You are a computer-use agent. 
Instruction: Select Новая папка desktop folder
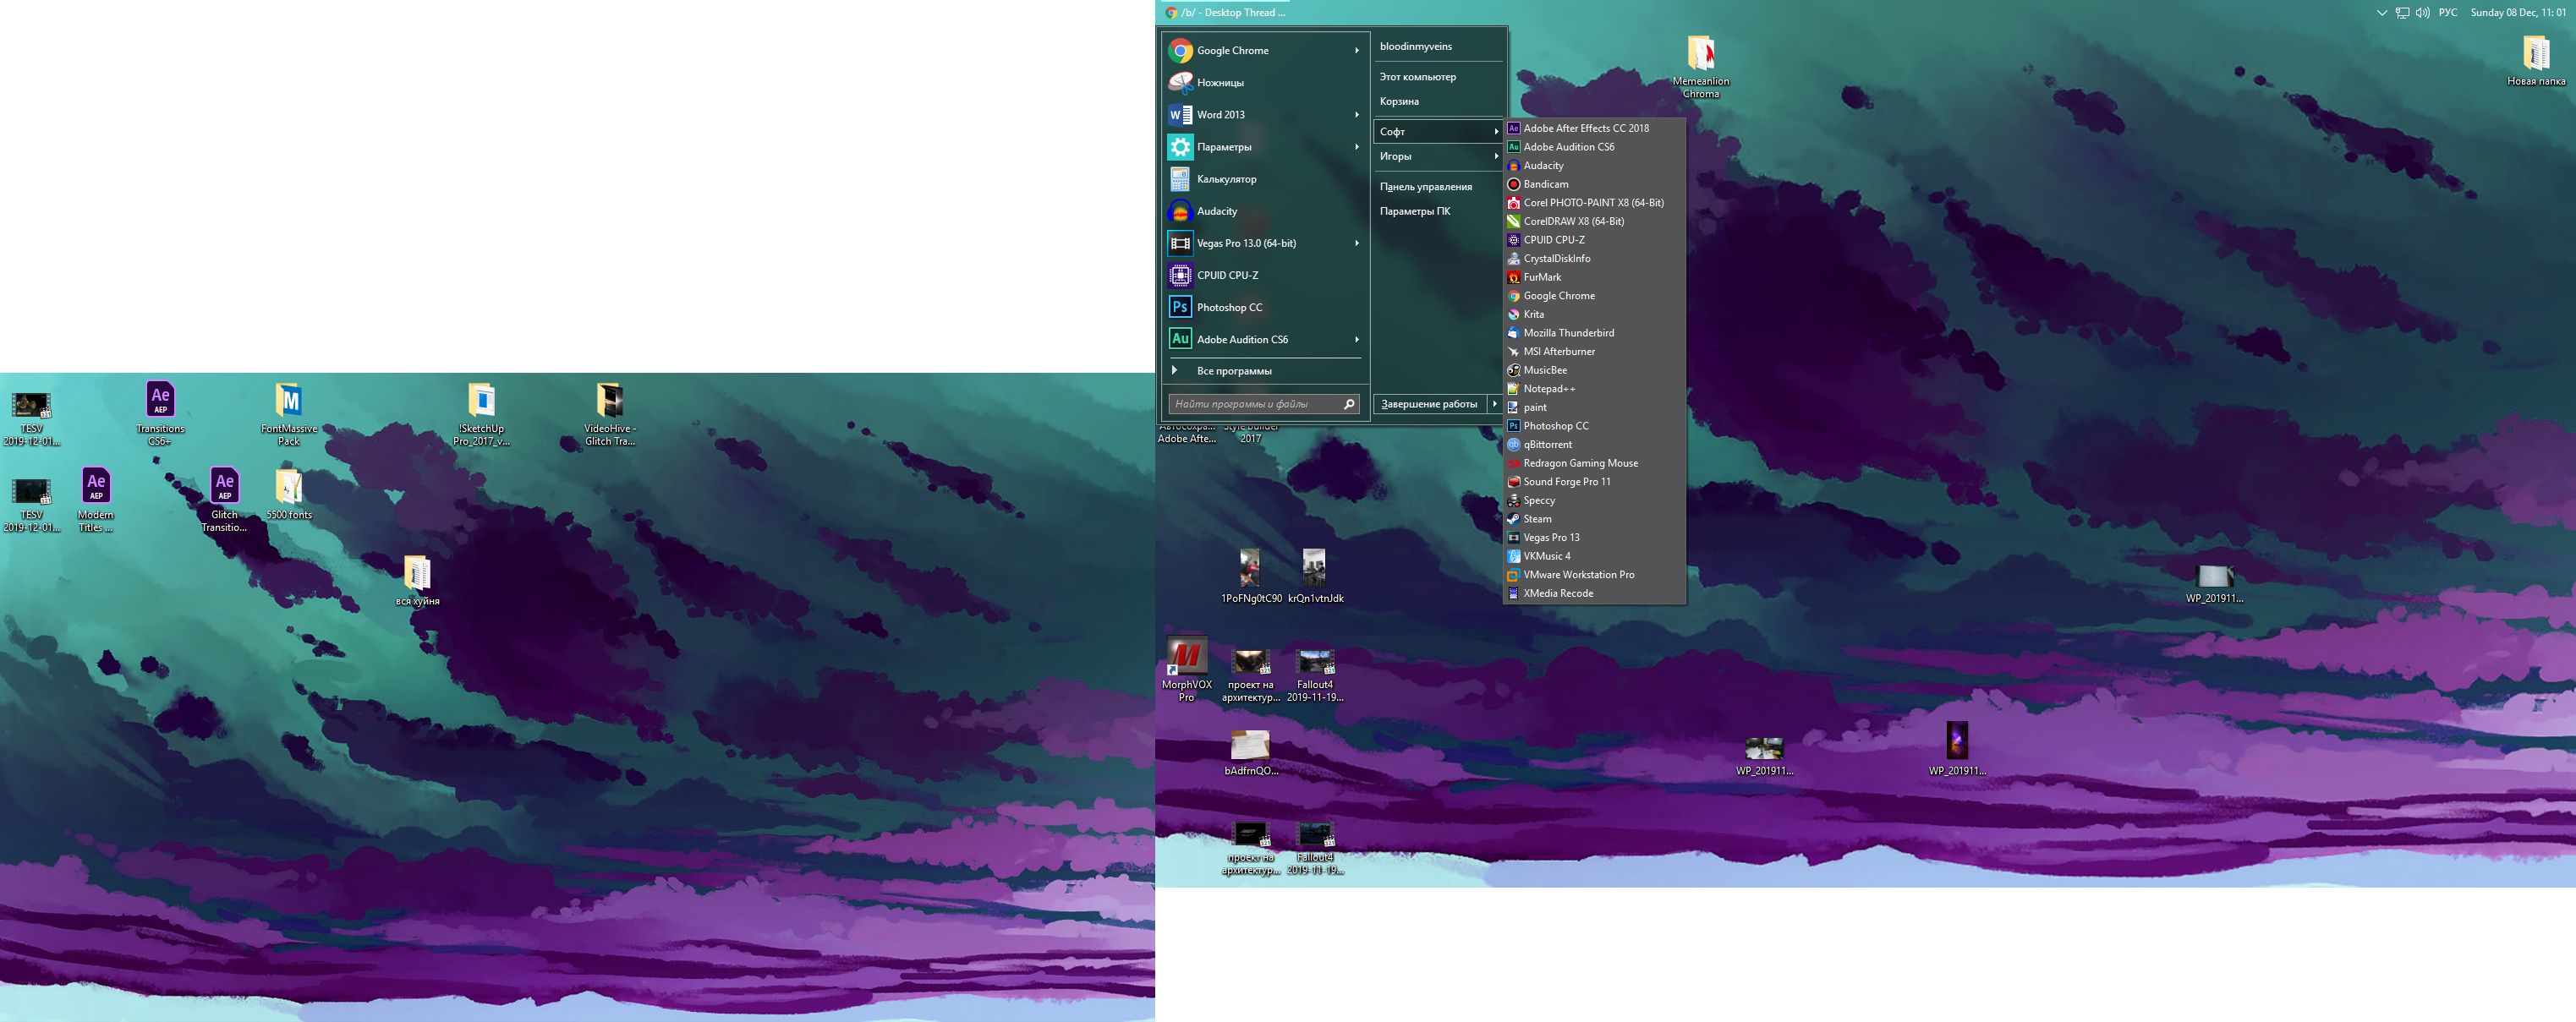coord(2535,60)
